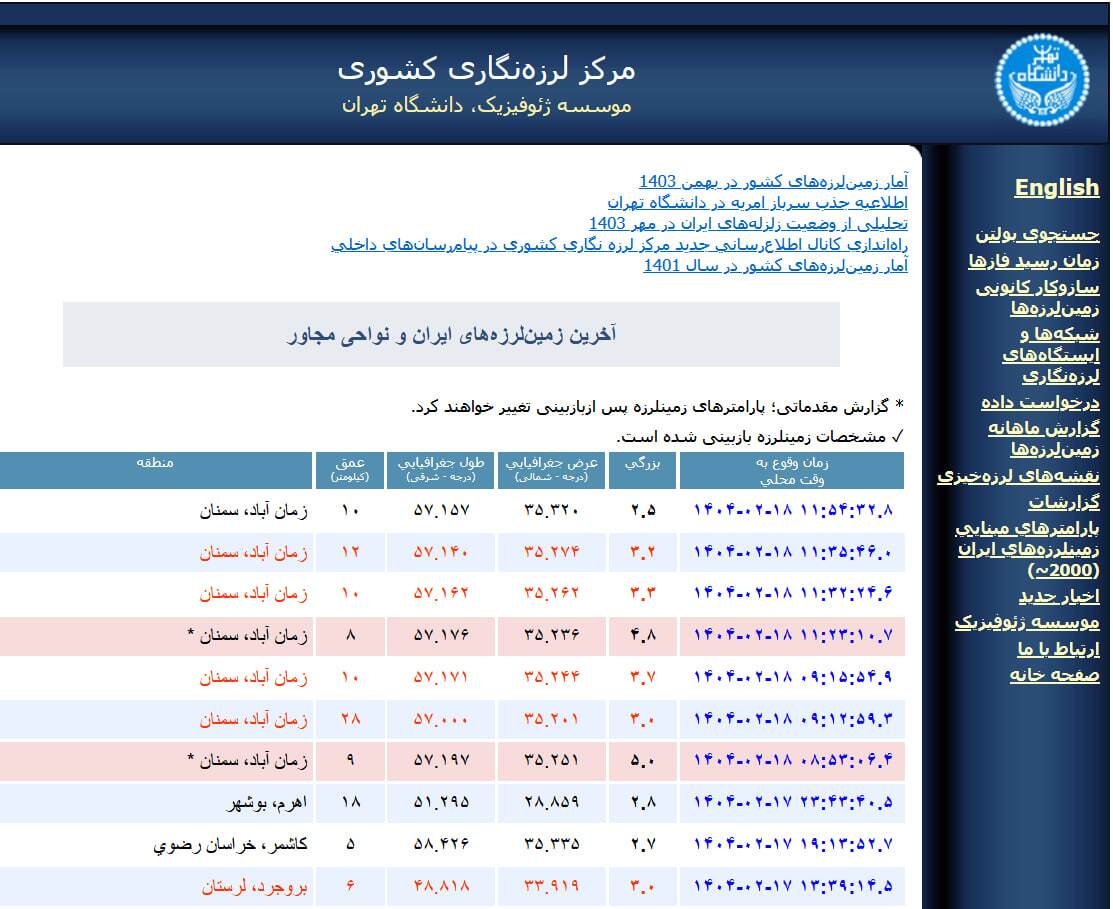The width and height of the screenshot is (1113, 909).
Task: Select magnitude ۳.۷ cell
Action: pos(642,677)
